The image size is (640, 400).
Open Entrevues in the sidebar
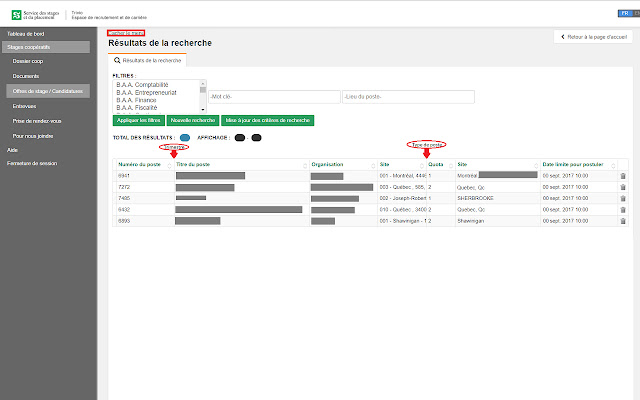(24, 106)
